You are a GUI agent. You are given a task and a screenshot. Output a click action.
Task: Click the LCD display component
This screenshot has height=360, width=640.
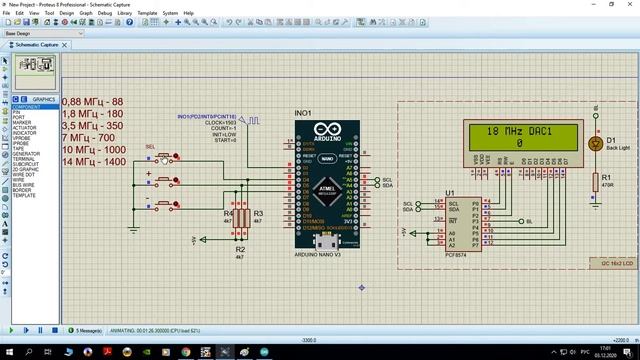(x=523, y=143)
